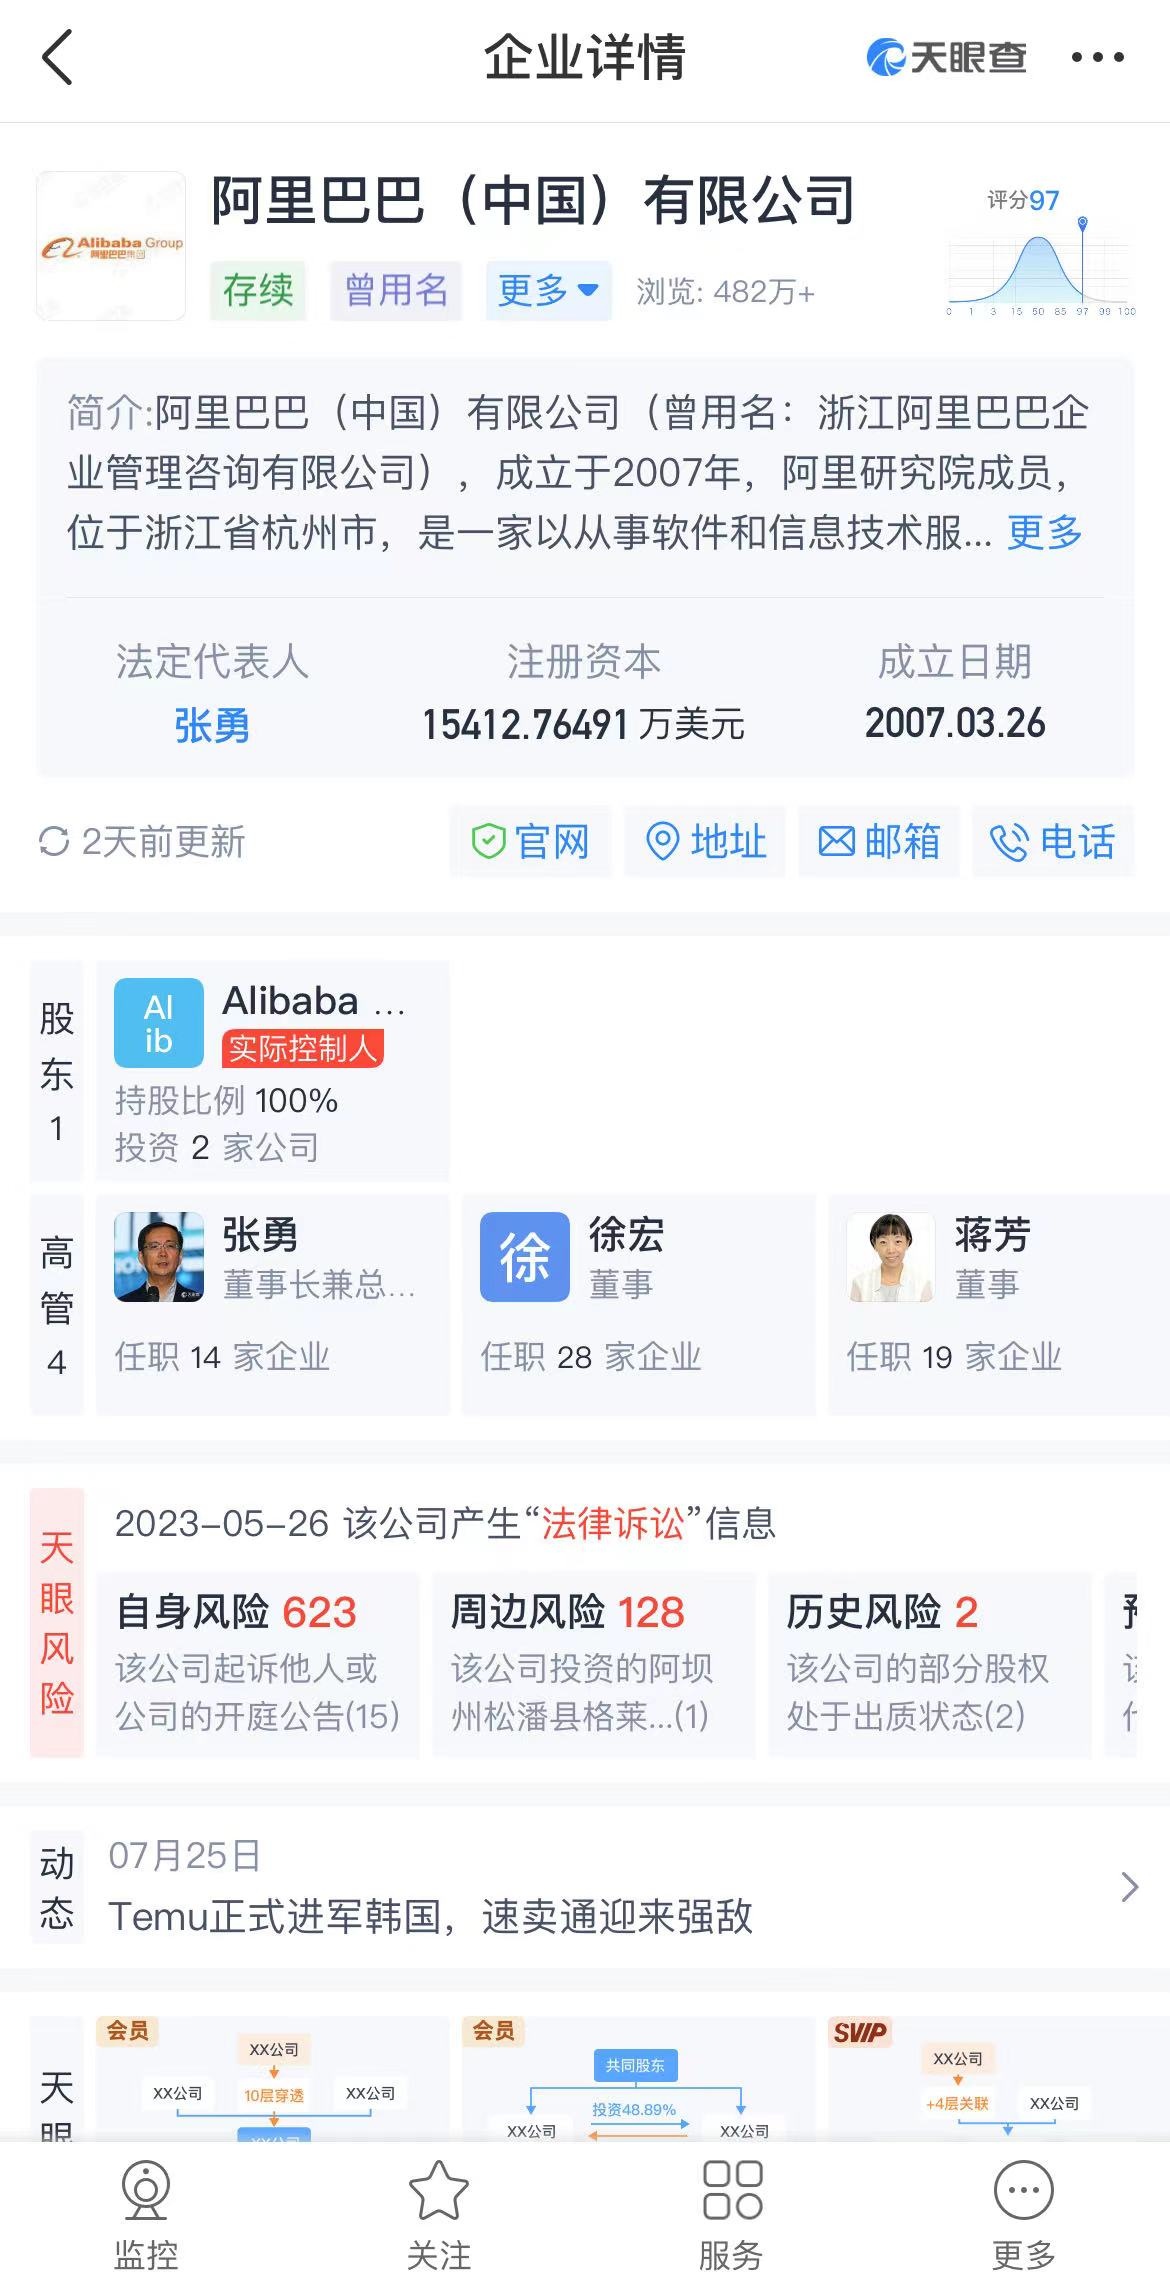Viewport: 1170px width, 2289px height.
Task: Tap the 评分97 score distribution chart
Action: 1041,253
